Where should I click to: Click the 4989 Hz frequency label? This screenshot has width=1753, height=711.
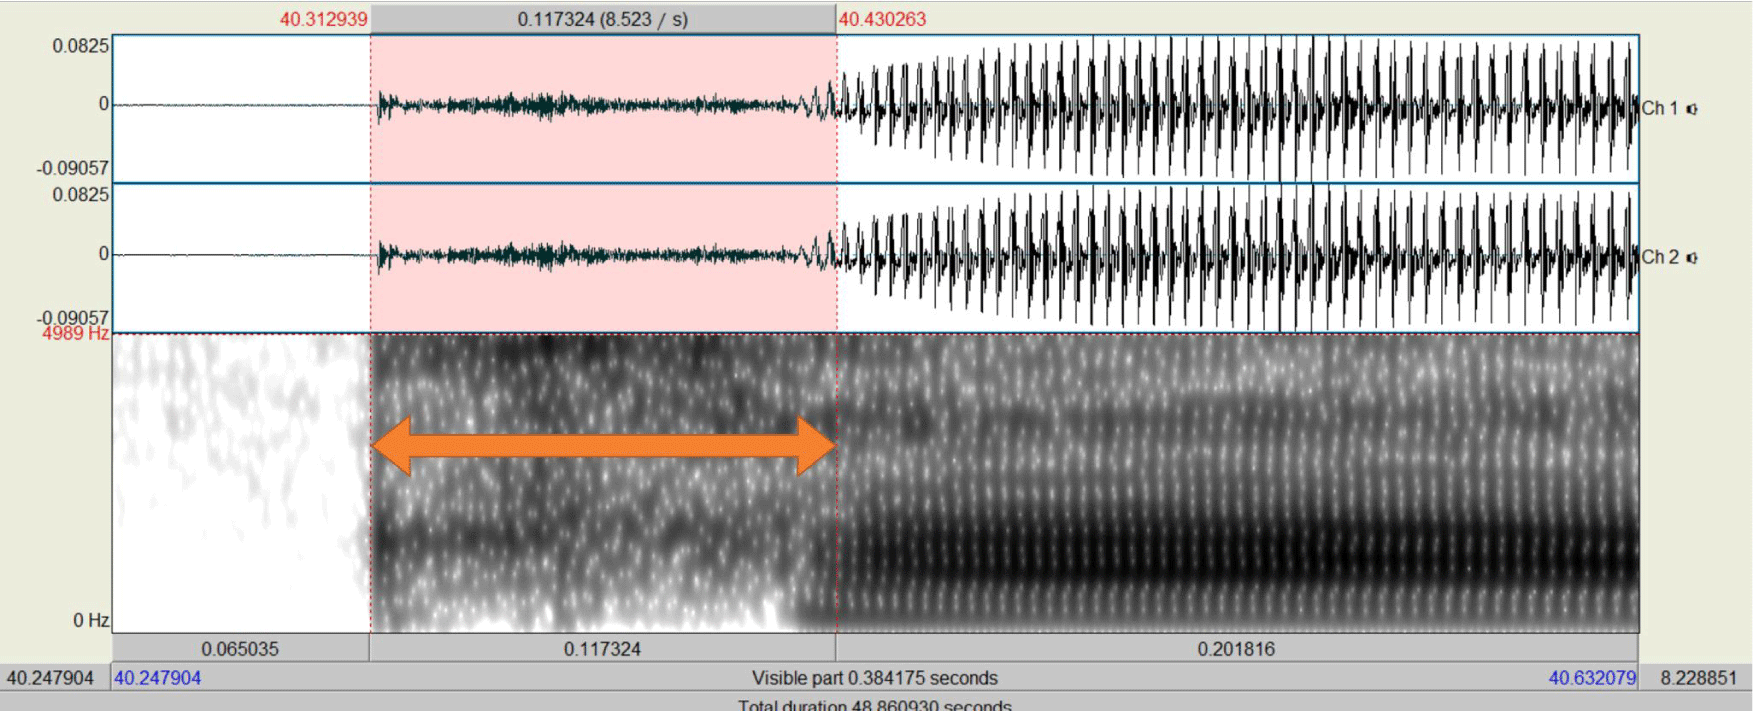click(x=75, y=333)
